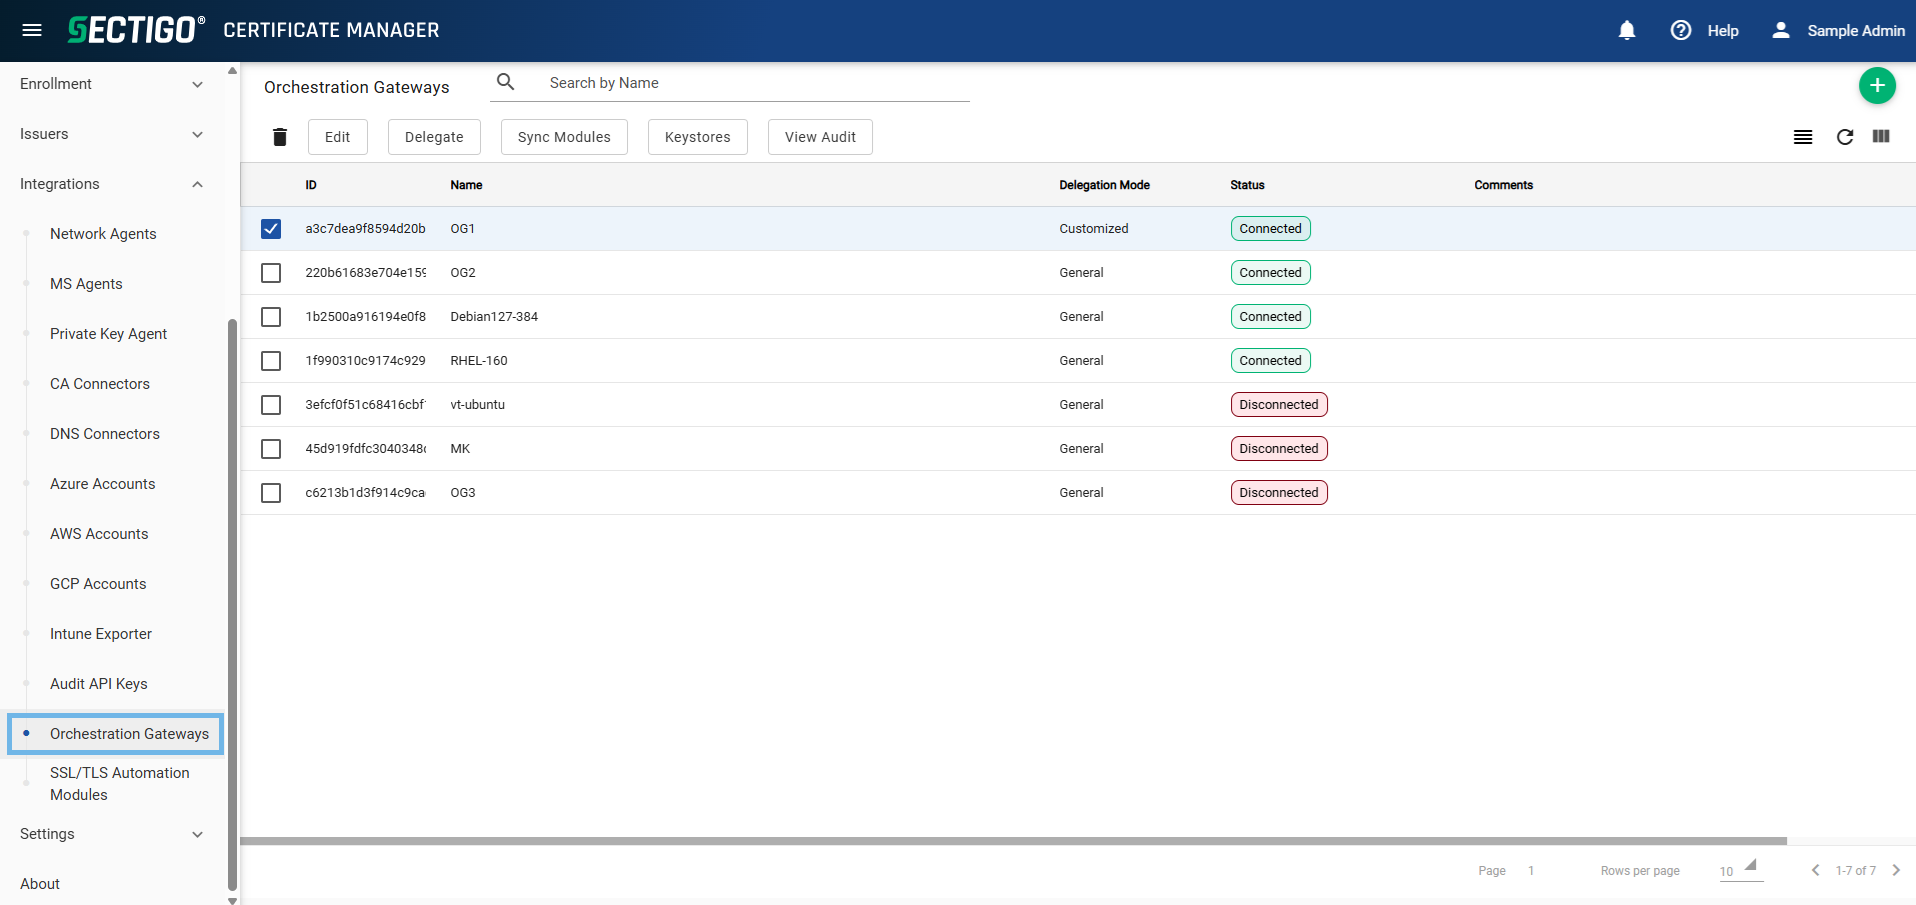1916x905 pixels.
Task: Select the vt-ubuntu row checkbox
Action: (x=271, y=405)
